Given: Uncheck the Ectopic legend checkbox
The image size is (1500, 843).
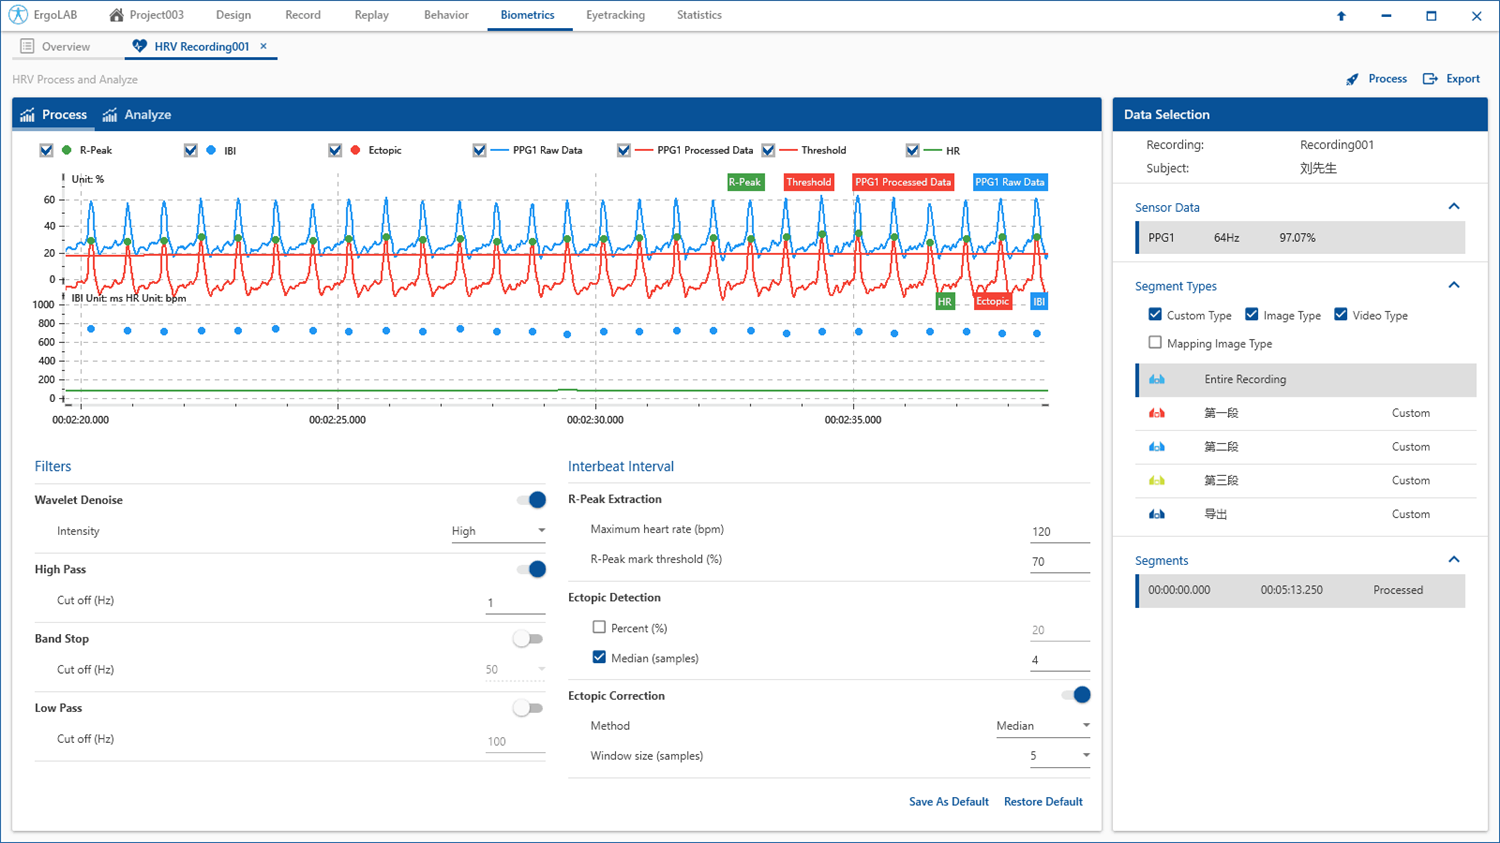Looking at the screenshot, I should coord(335,151).
